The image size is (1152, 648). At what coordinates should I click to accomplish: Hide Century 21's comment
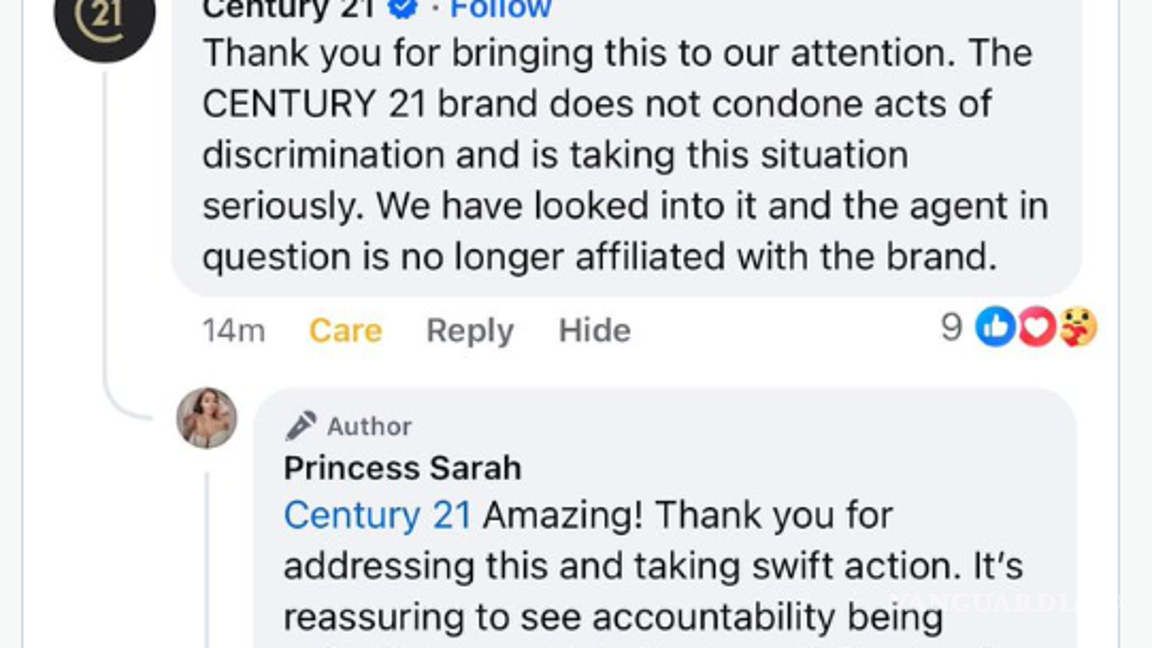[595, 330]
